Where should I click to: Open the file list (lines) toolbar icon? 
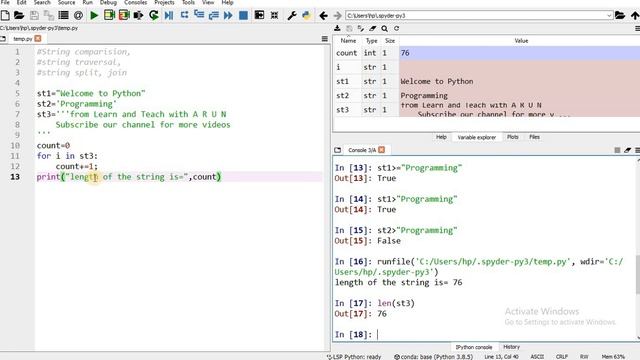(63, 16)
